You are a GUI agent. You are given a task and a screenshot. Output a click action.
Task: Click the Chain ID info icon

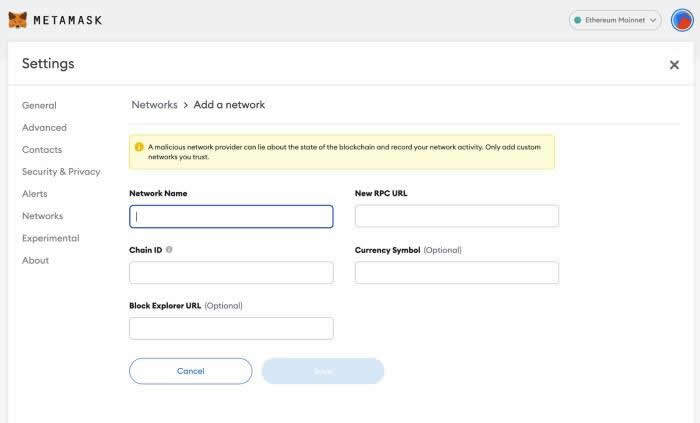(x=169, y=249)
